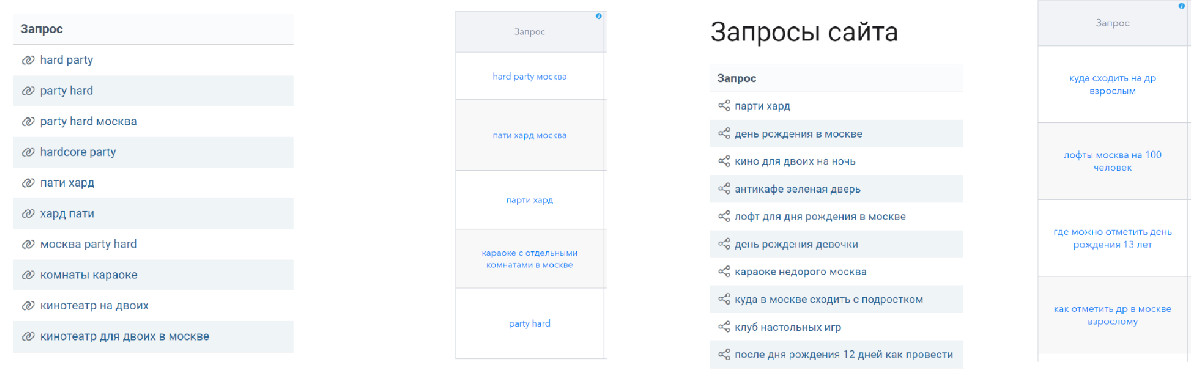Open "кинотеатр для двоих в москве" query

pyautogui.click(x=125, y=336)
